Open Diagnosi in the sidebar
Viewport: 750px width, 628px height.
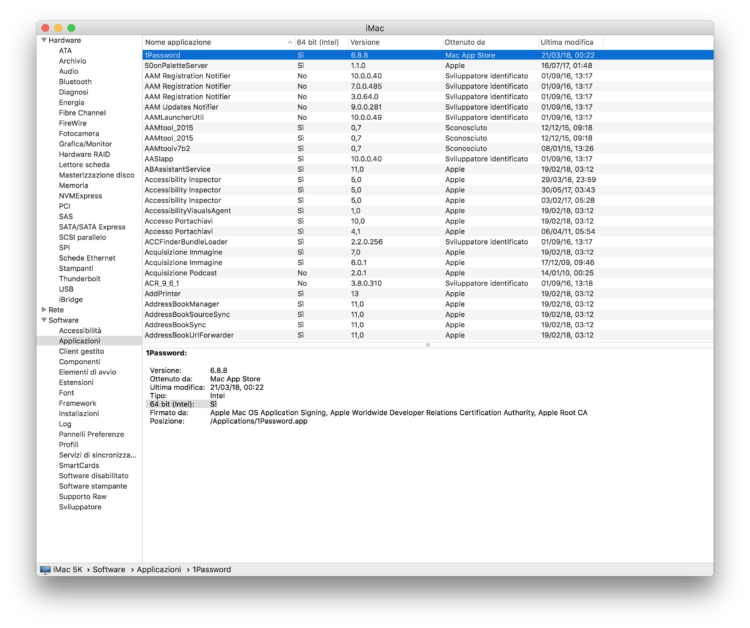[x=74, y=92]
